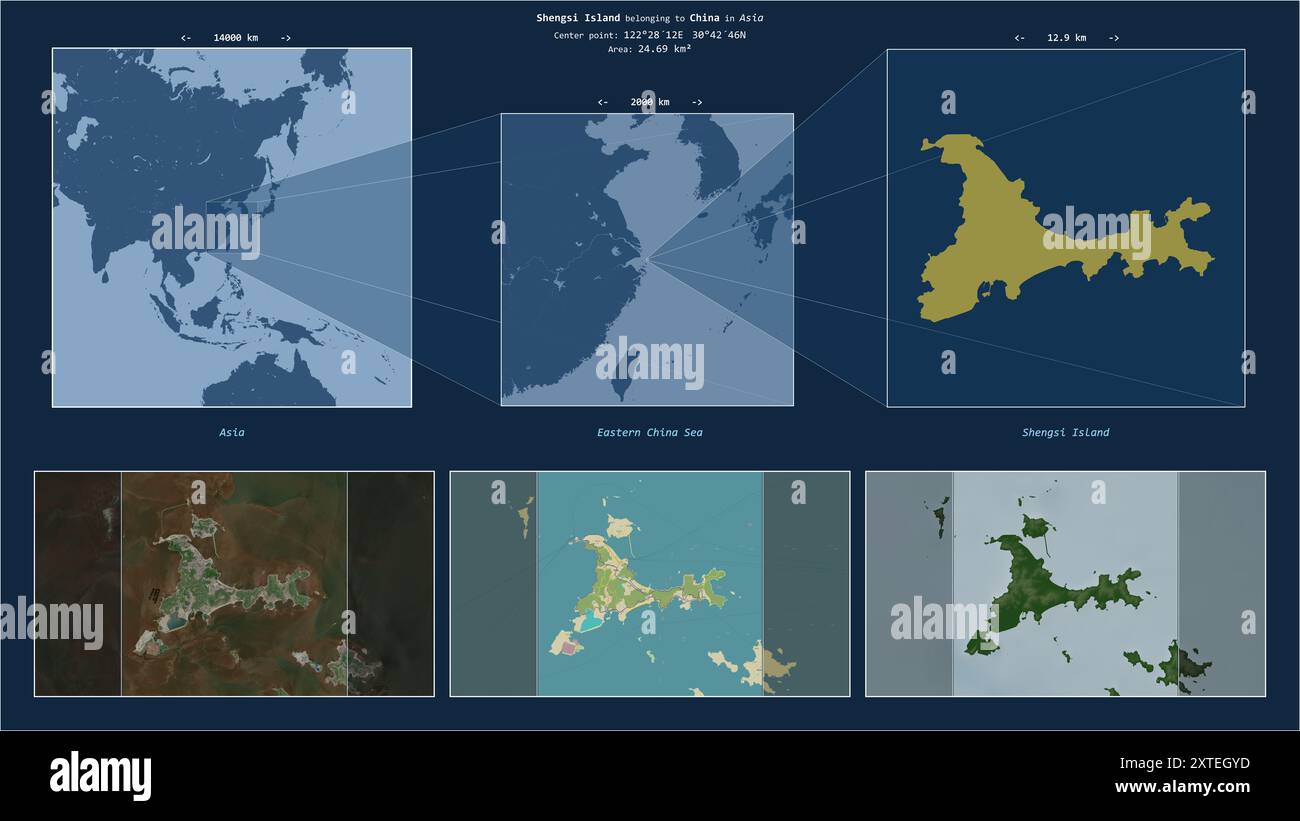
Task: Click the 'Shengsi Island' caption label
Action: tap(1065, 433)
